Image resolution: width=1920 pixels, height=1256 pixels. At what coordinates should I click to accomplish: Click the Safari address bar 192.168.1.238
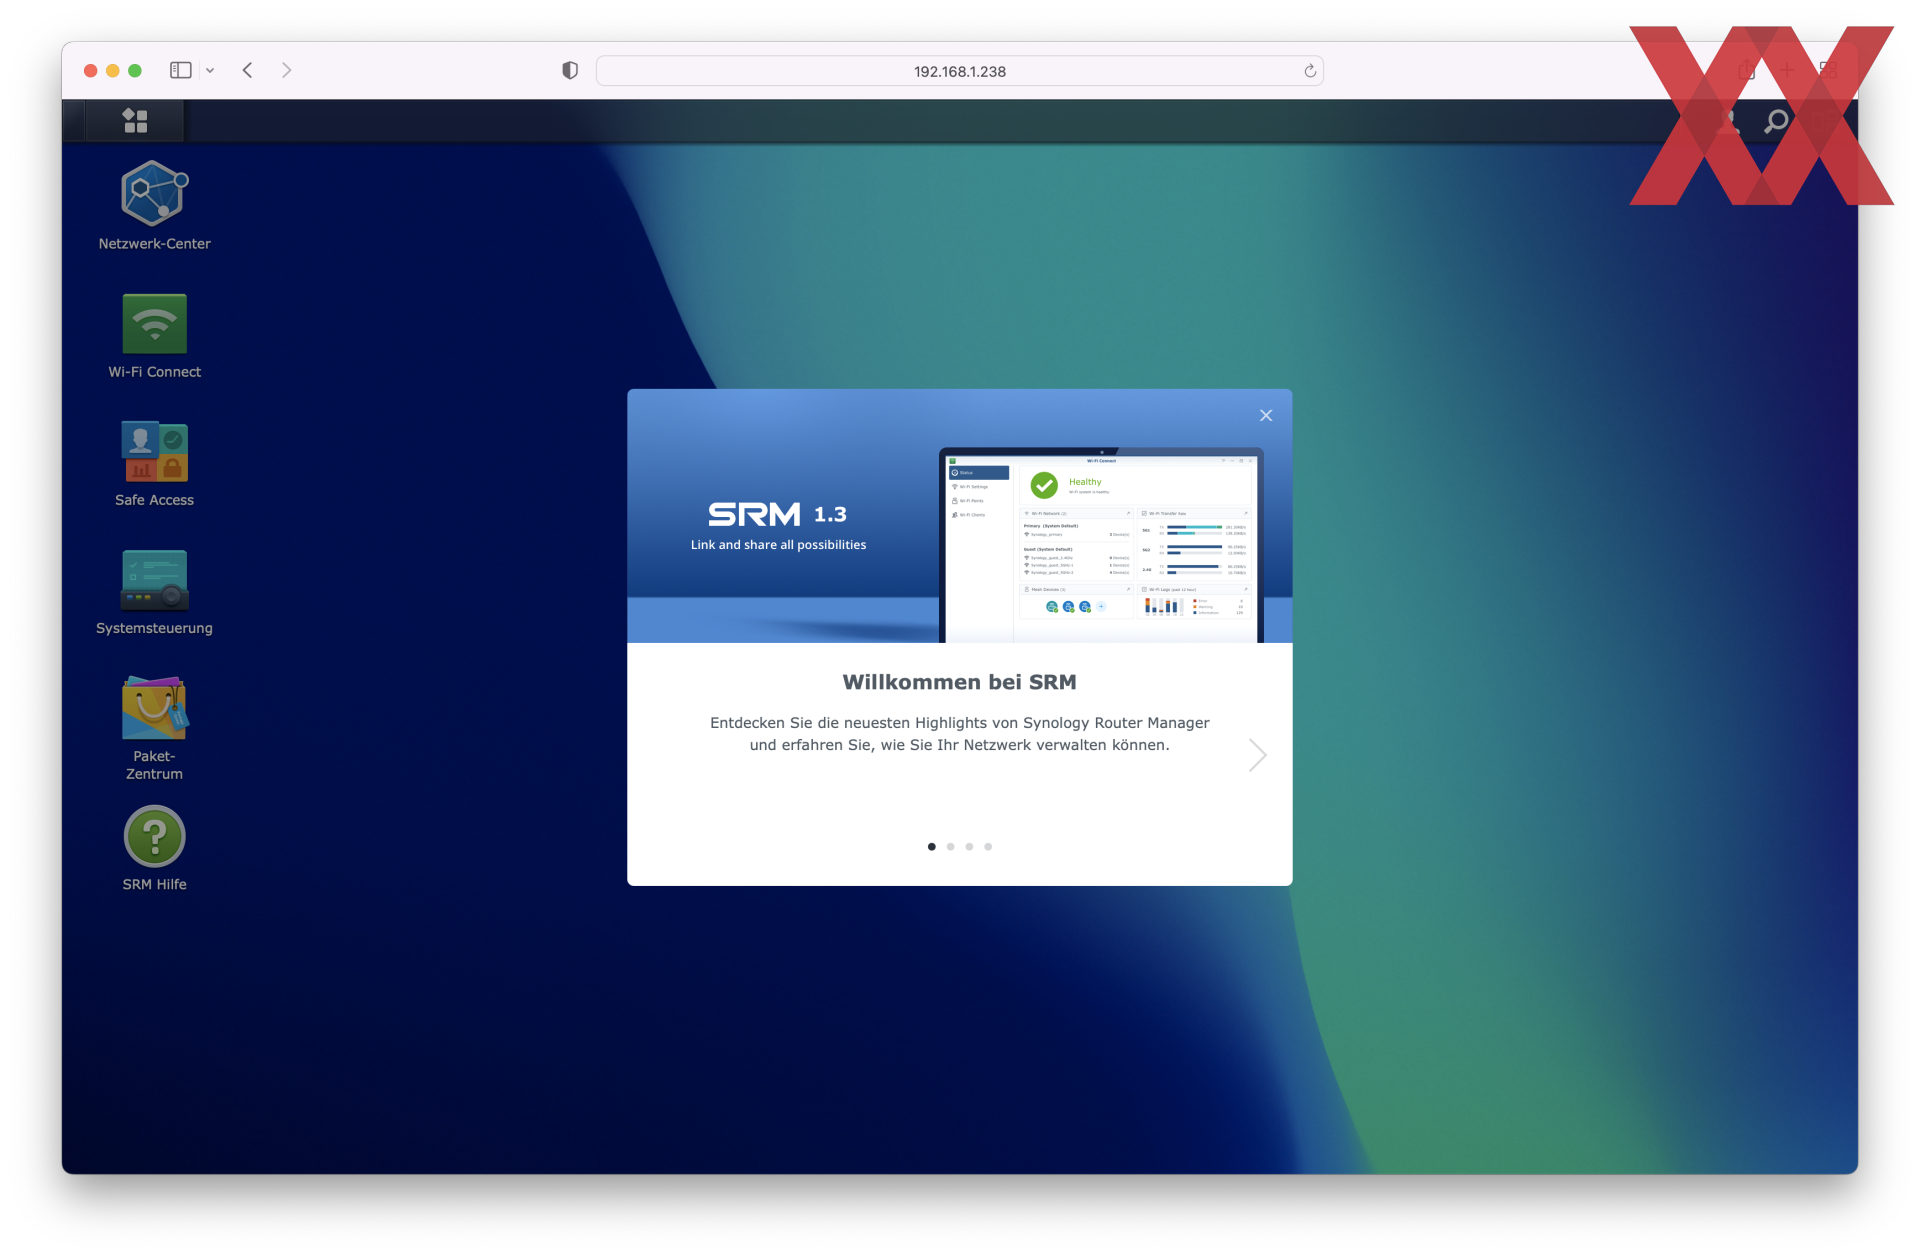(959, 71)
